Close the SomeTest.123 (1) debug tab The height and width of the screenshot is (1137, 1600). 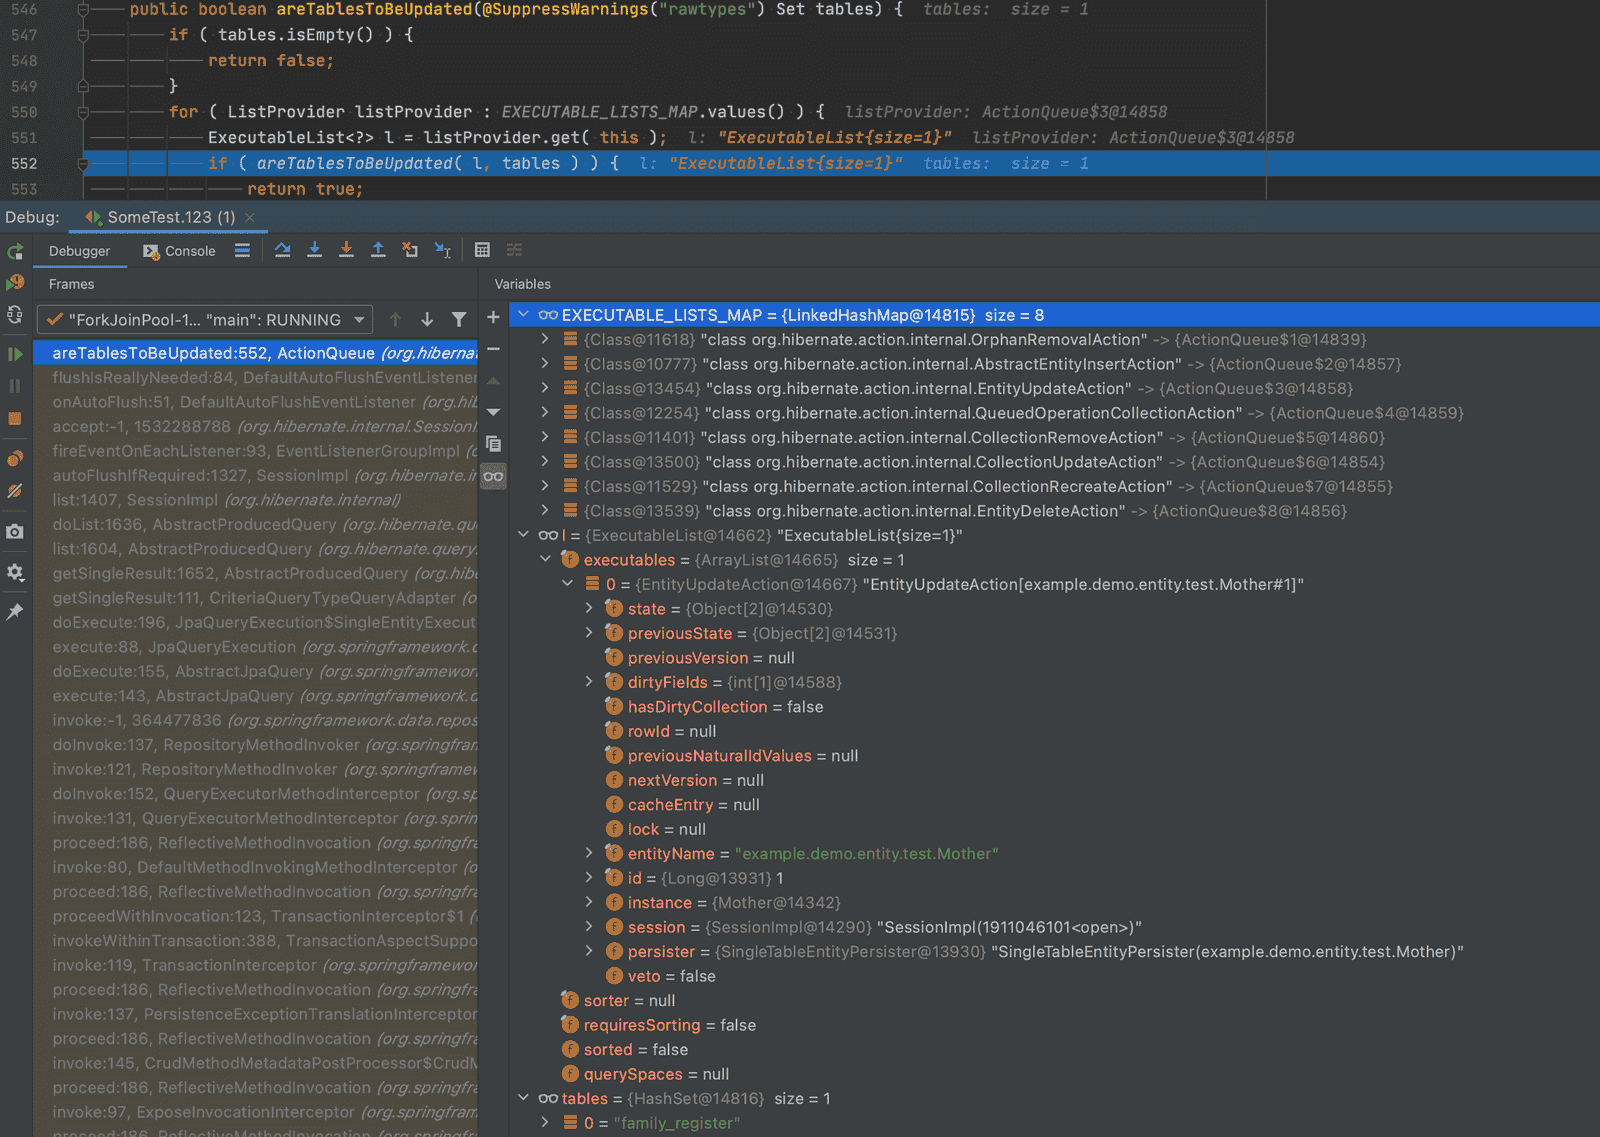coord(250,217)
